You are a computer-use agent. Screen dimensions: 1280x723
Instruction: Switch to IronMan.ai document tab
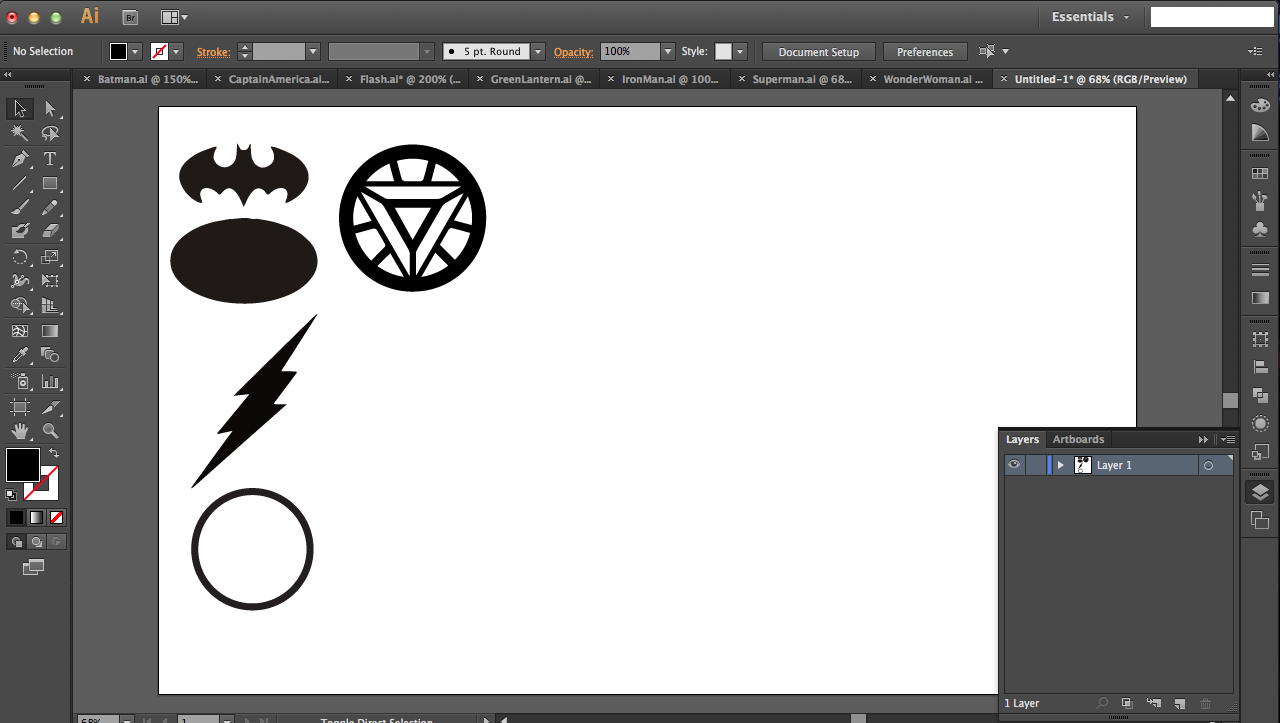672,79
